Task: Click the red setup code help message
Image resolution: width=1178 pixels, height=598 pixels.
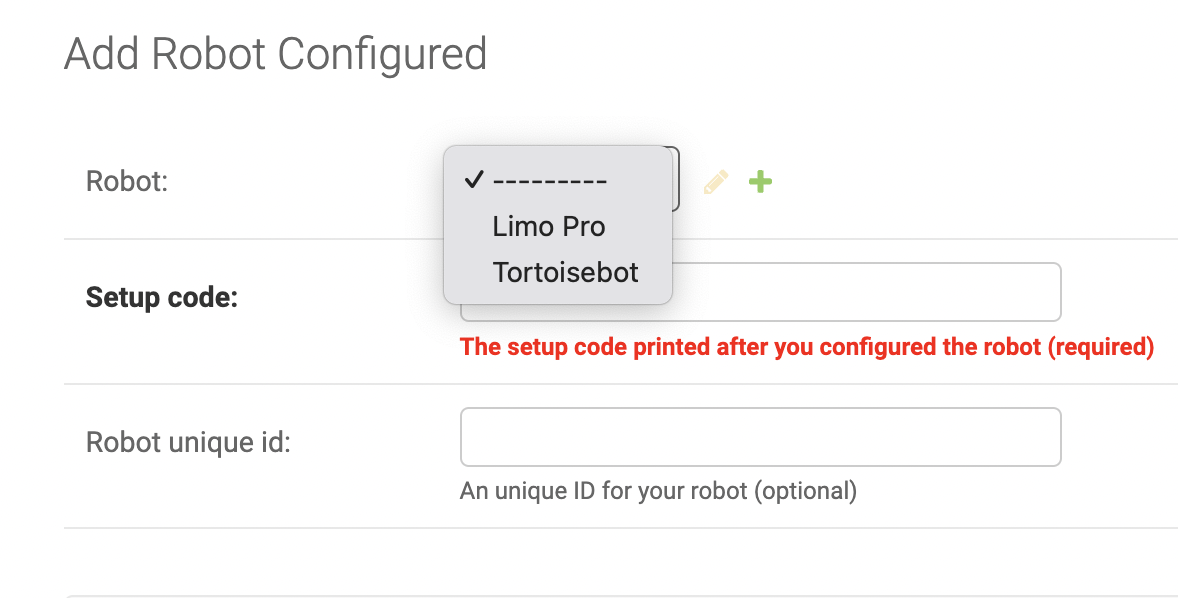Action: pyautogui.click(x=807, y=347)
